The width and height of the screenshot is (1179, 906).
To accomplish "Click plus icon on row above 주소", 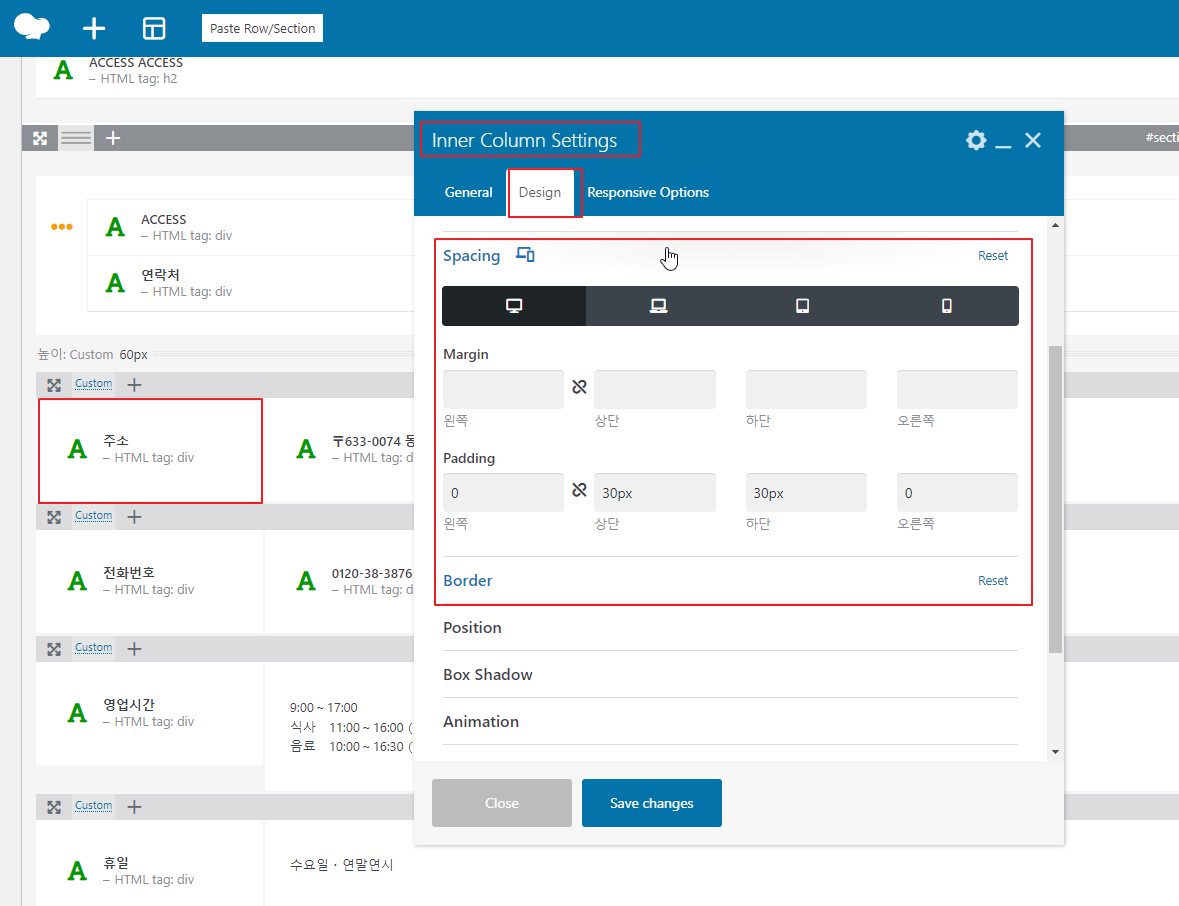I will tap(134, 385).
